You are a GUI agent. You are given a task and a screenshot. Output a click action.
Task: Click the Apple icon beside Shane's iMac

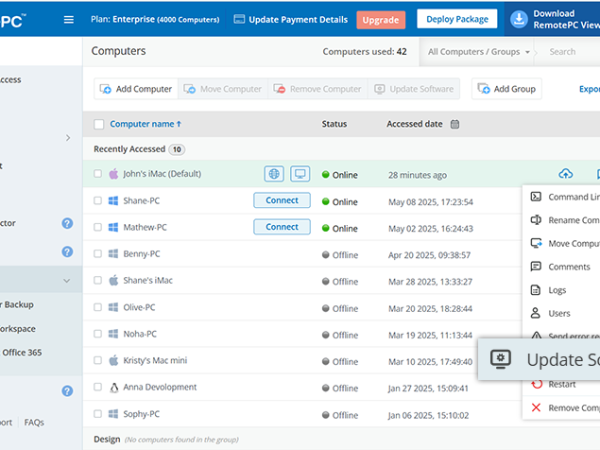[114, 280]
